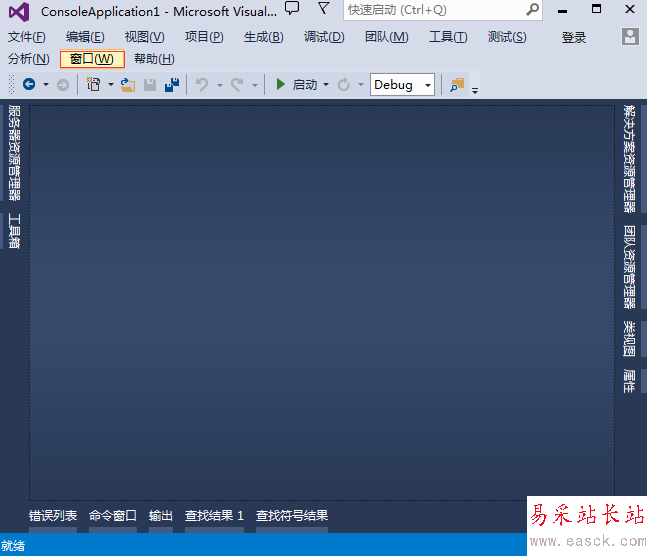This screenshot has width=647, height=556.
Task: Click the Undo arrow icon
Action: click(x=202, y=85)
